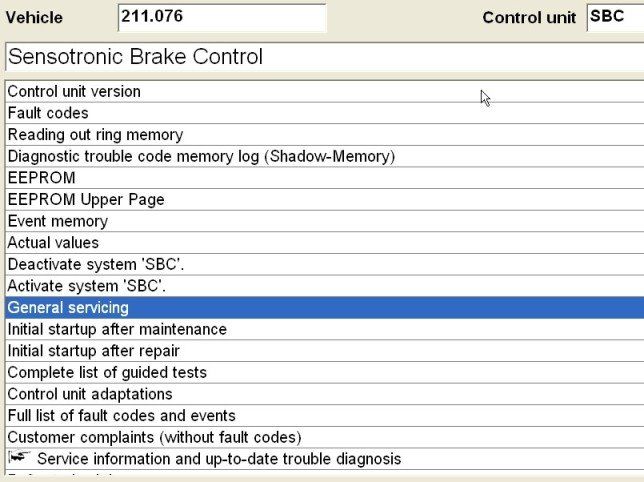
Task: Select Diagnostic trouble code memory log
Action: point(201,157)
